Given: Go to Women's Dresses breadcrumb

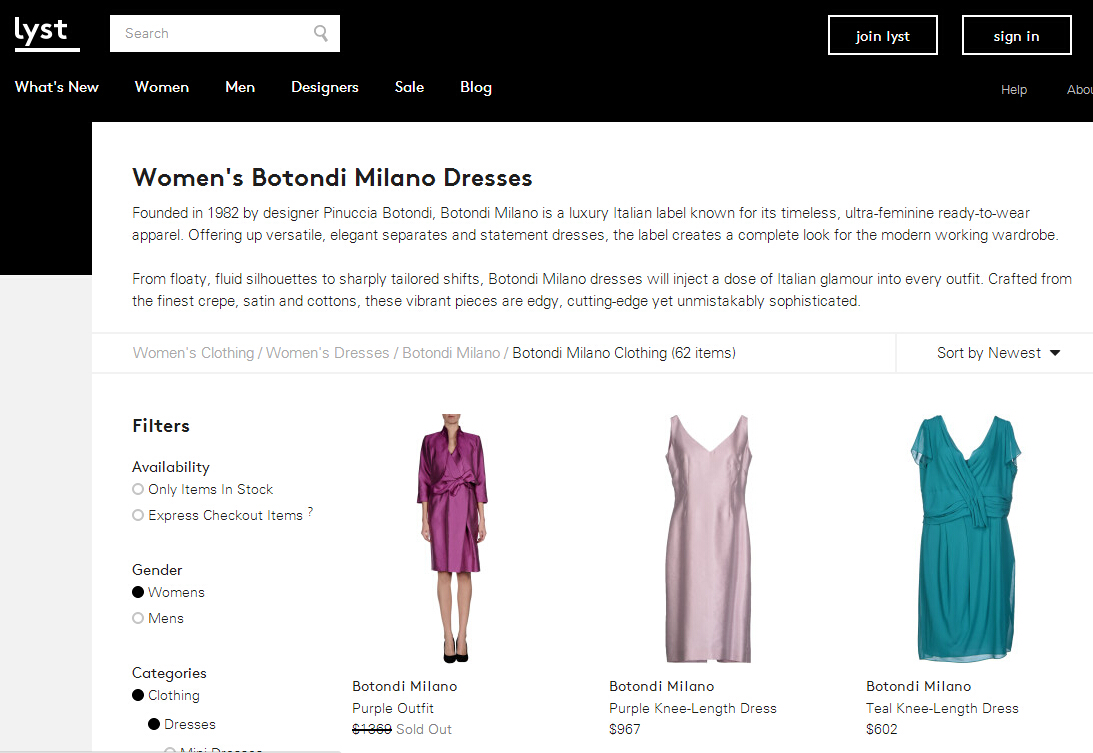Looking at the screenshot, I should [x=328, y=353].
